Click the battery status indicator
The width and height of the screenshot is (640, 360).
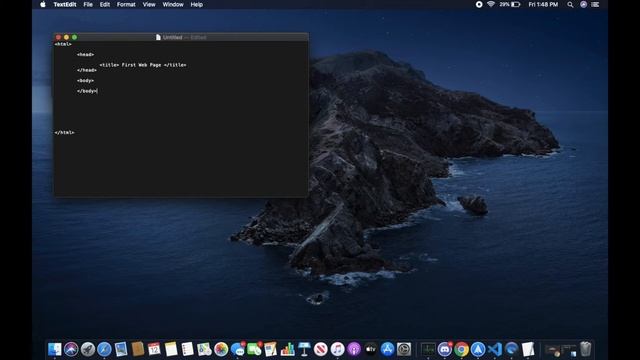510,4
